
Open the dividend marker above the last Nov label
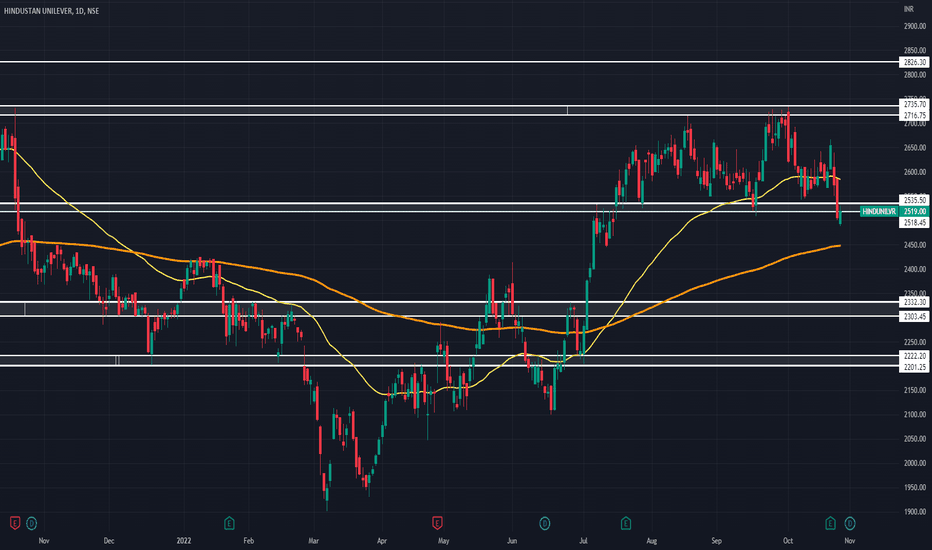(x=850, y=523)
